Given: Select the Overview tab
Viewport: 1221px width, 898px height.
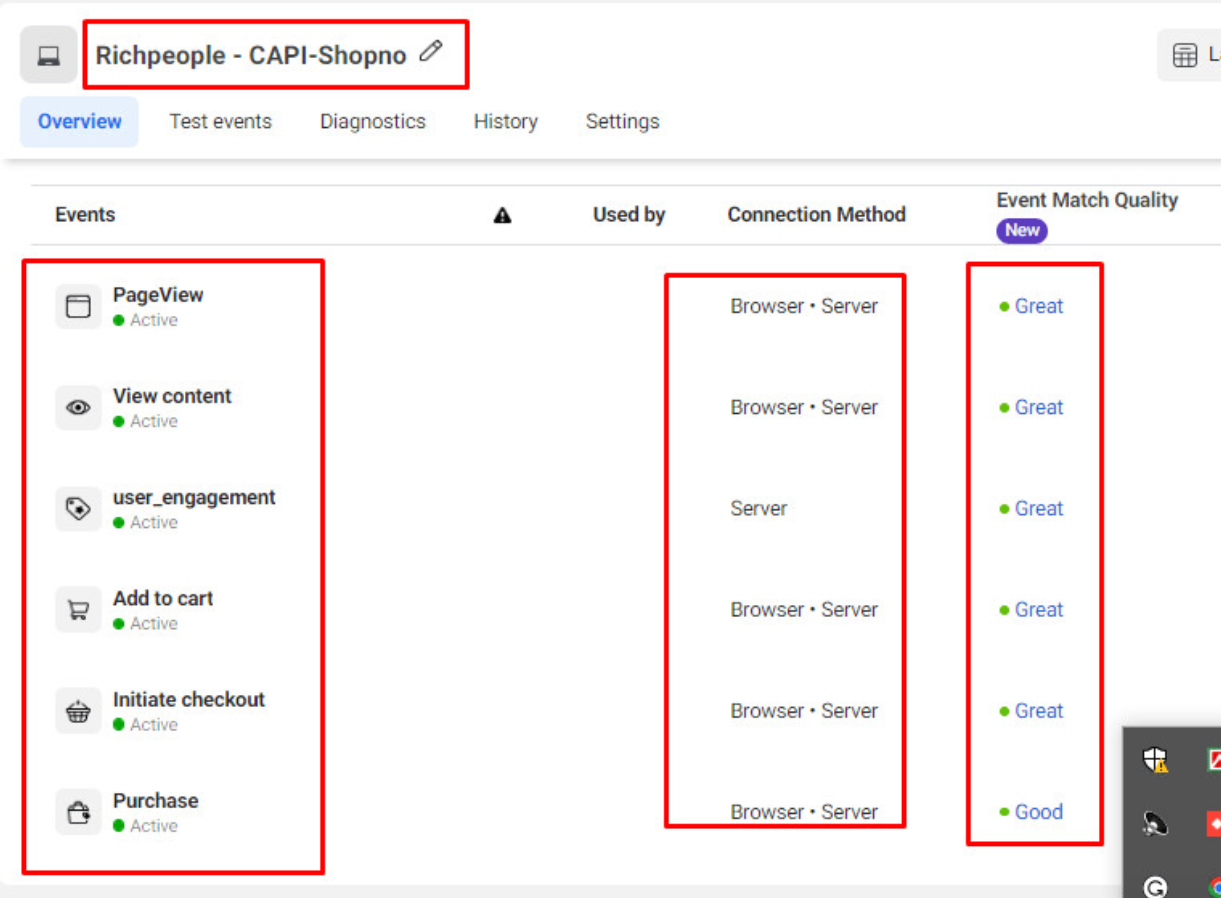Looking at the screenshot, I should tap(79, 122).
